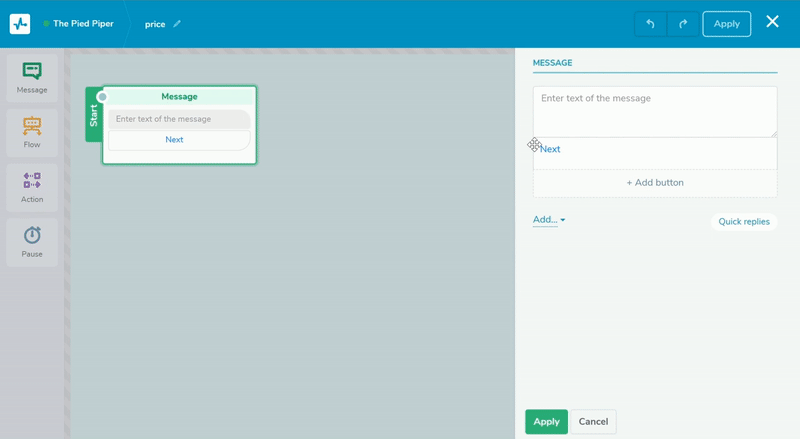Select the Action block tool

pos(32,187)
